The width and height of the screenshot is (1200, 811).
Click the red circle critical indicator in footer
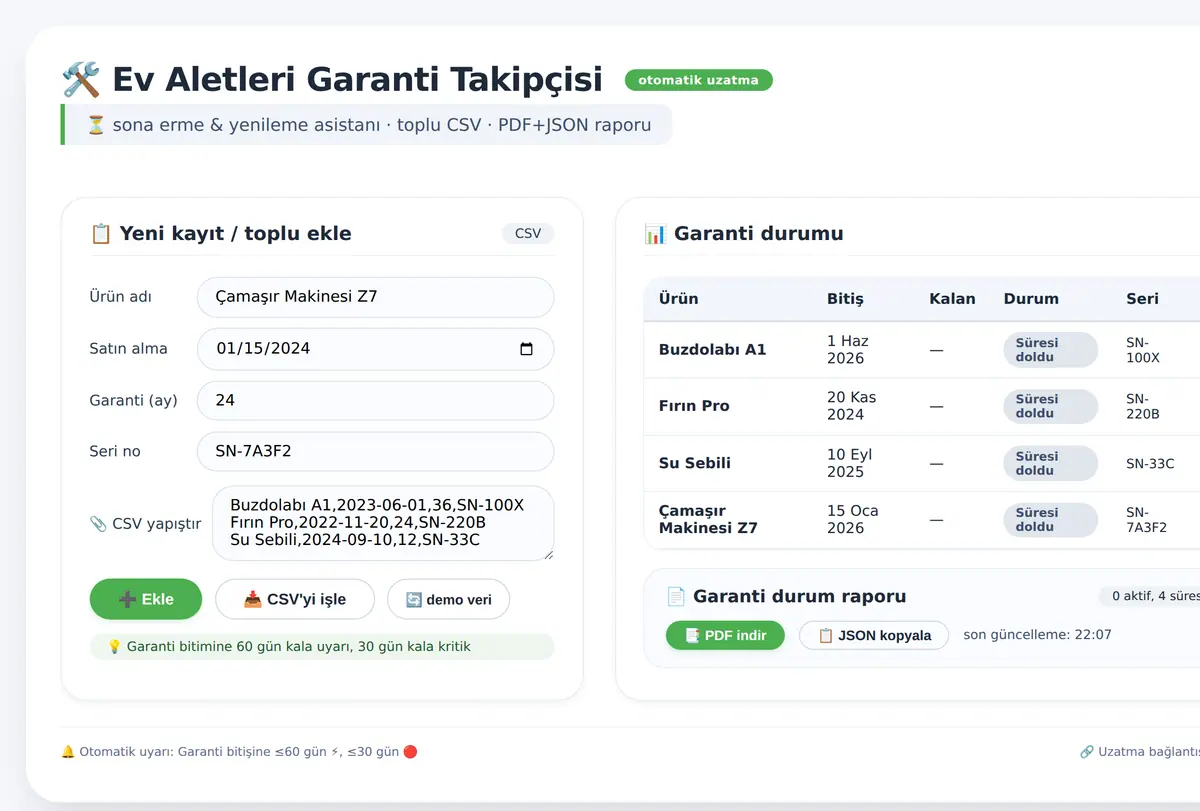pos(410,752)
